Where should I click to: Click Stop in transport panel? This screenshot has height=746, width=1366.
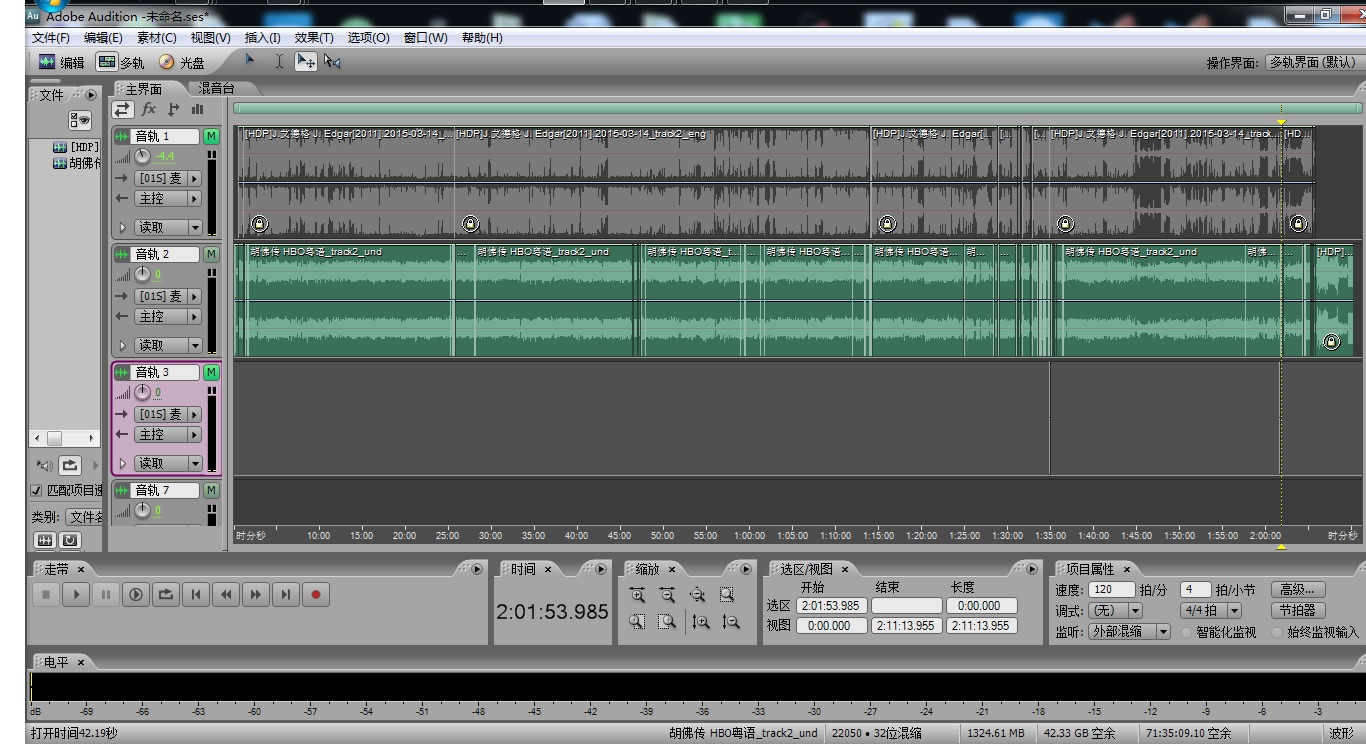click(46, 594)
